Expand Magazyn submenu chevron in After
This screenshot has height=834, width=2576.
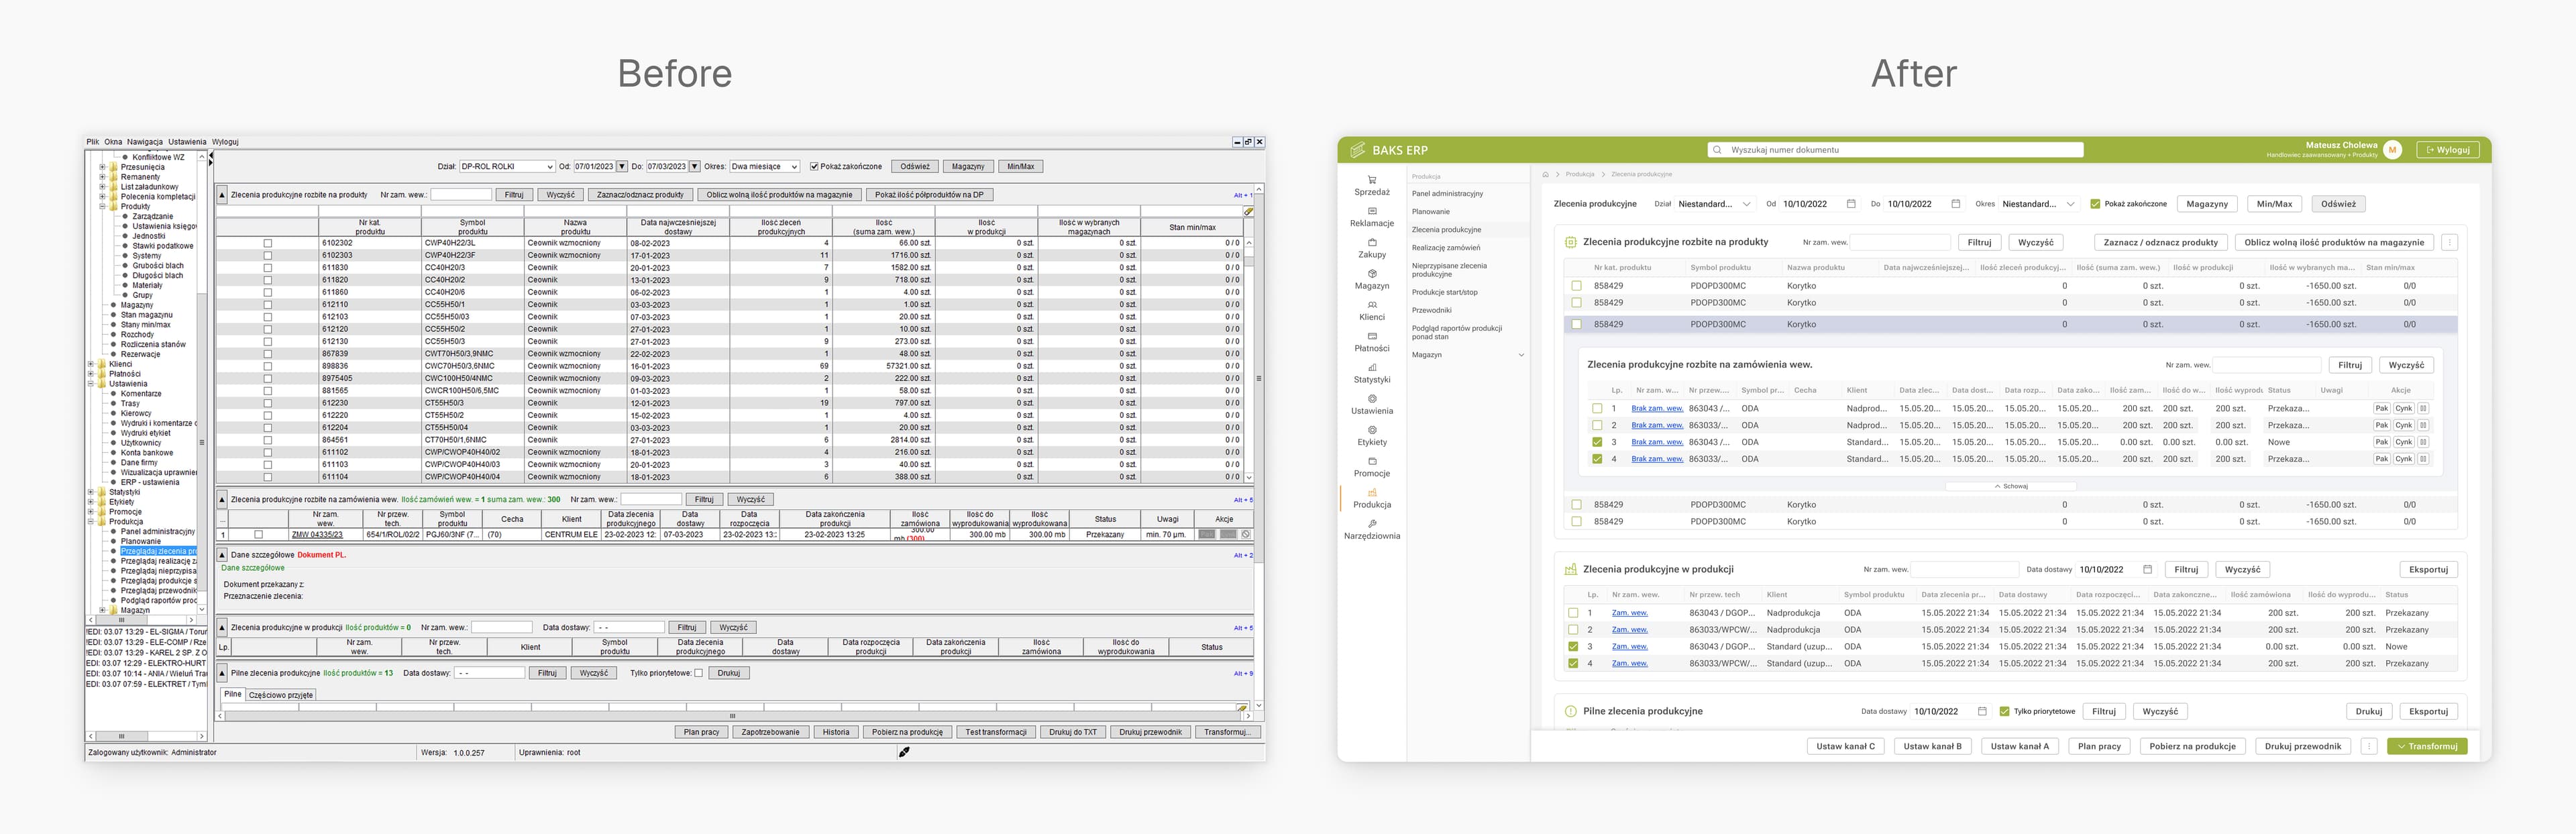click(x=1521, y=355)
